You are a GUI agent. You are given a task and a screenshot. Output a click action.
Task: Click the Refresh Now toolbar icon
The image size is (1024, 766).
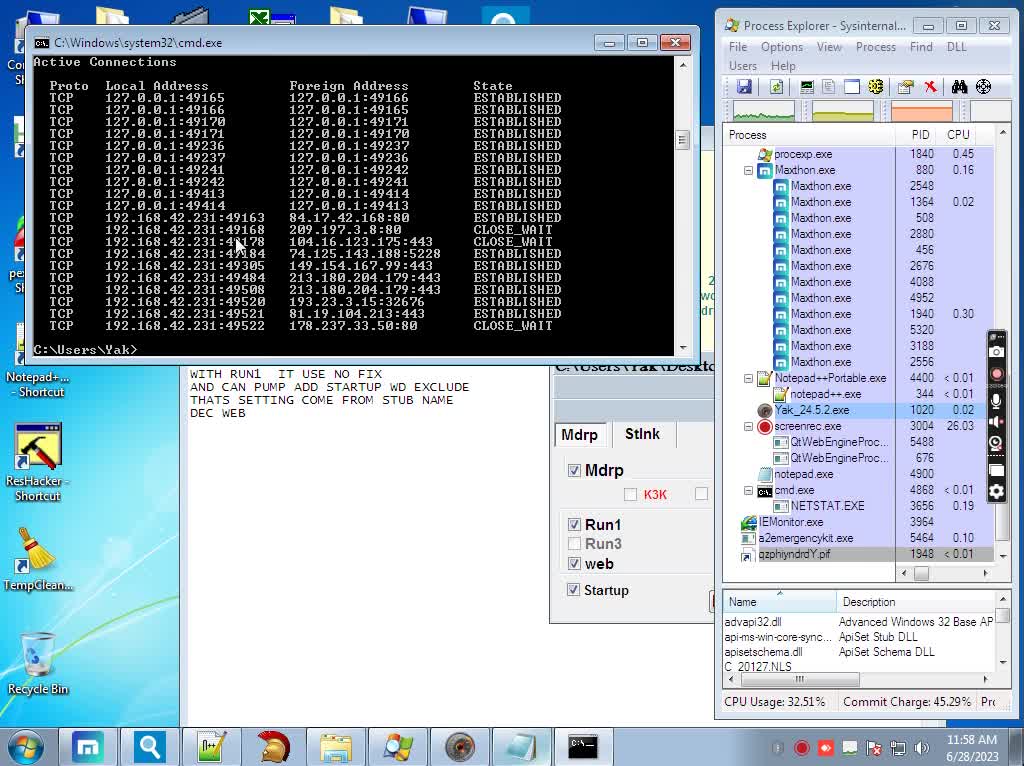click(776, 87)
